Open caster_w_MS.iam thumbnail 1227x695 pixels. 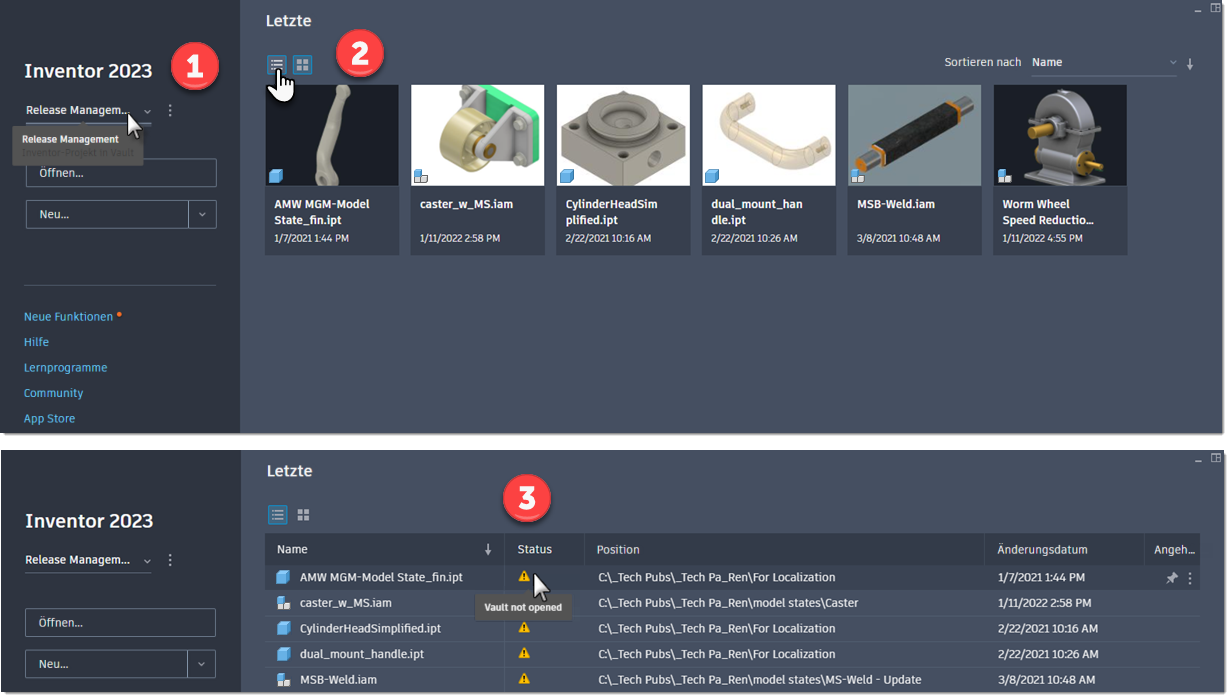(478, 135)
